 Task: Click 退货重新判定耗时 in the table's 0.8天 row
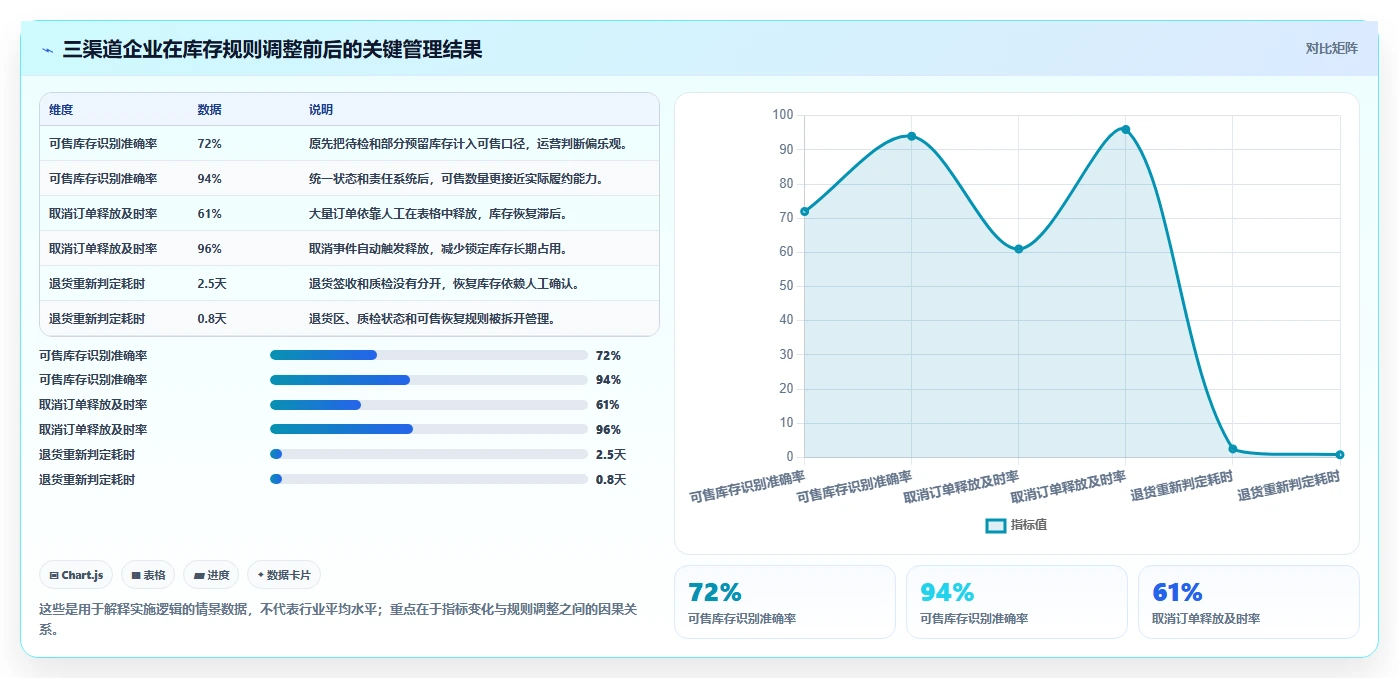(97, 319)
